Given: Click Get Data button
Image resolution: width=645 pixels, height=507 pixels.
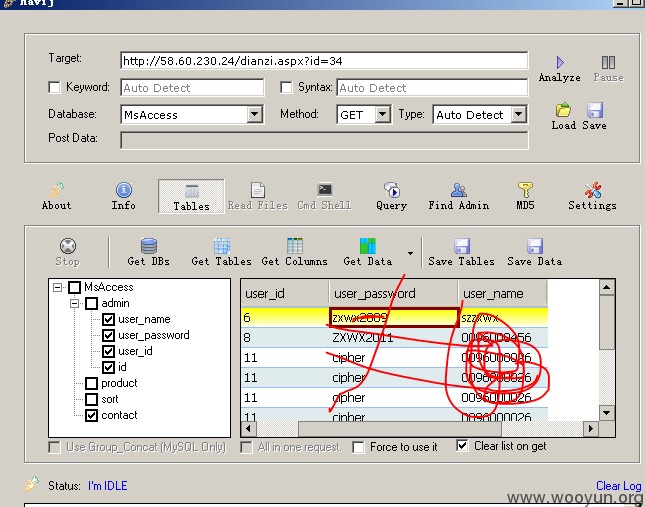Looking at the screenshot, I should tap(368, 252).
